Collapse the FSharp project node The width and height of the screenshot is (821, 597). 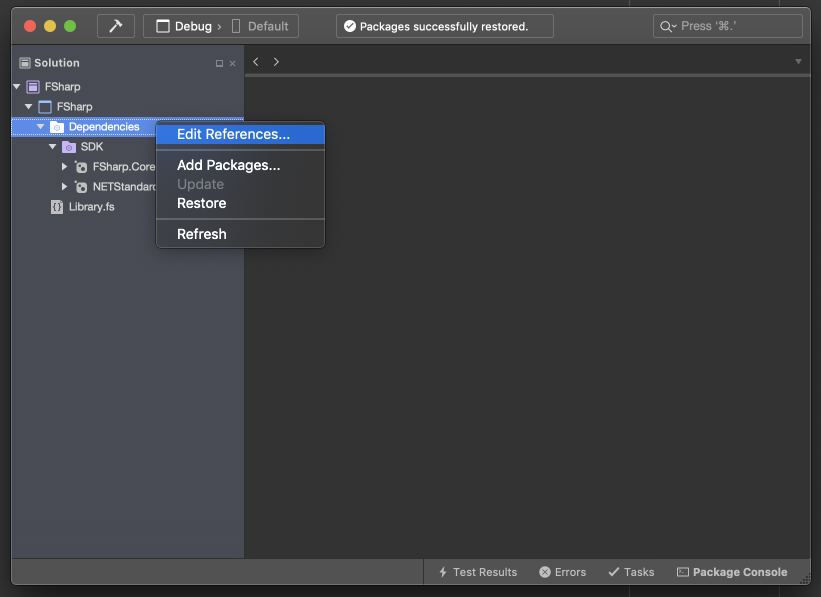pos(29,107)
